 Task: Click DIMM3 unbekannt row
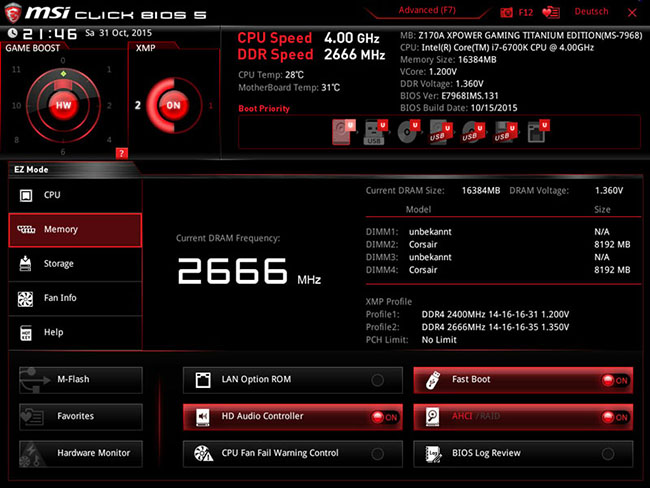point(498,257)
